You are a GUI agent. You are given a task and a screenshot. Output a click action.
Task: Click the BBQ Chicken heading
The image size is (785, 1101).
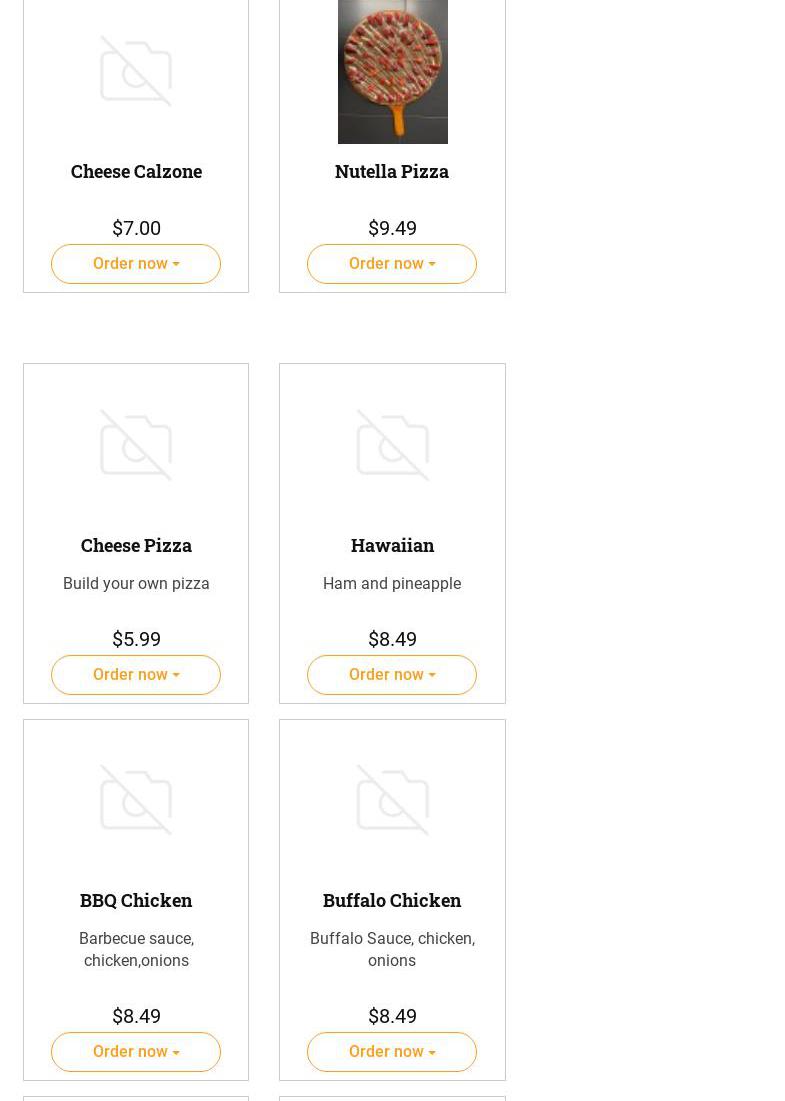(x=136, y=900)
